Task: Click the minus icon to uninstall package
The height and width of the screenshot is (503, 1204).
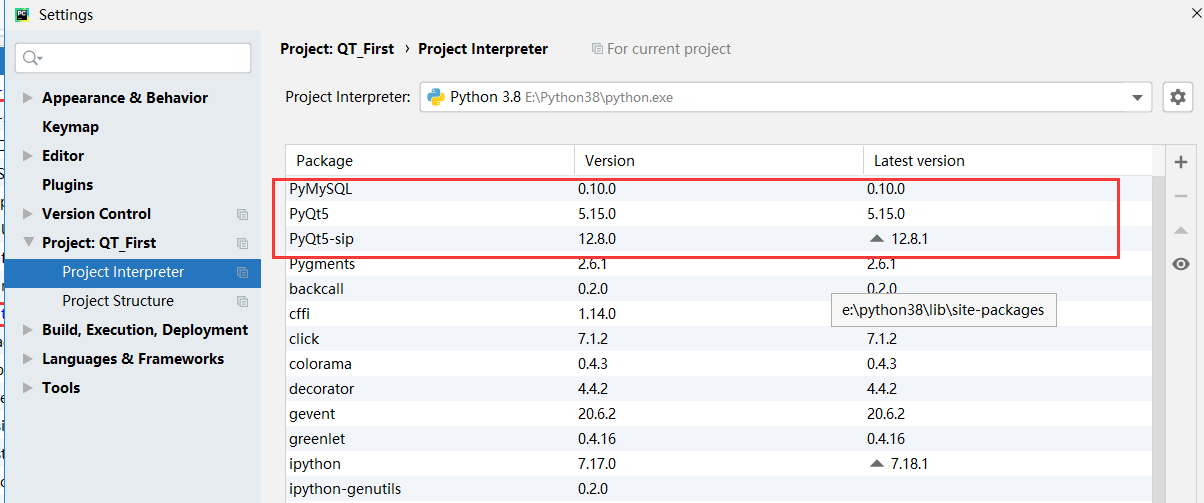Action: [x=1181, y=196]
